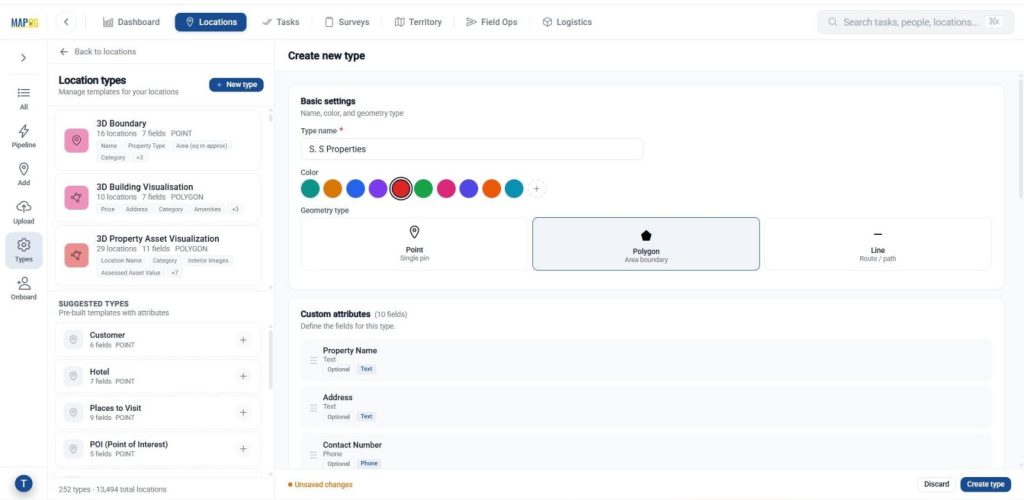Switch to the Territory tab
Image resolution: width=1024 pixels, height=500 pixels.
click(x=418, y=22)
